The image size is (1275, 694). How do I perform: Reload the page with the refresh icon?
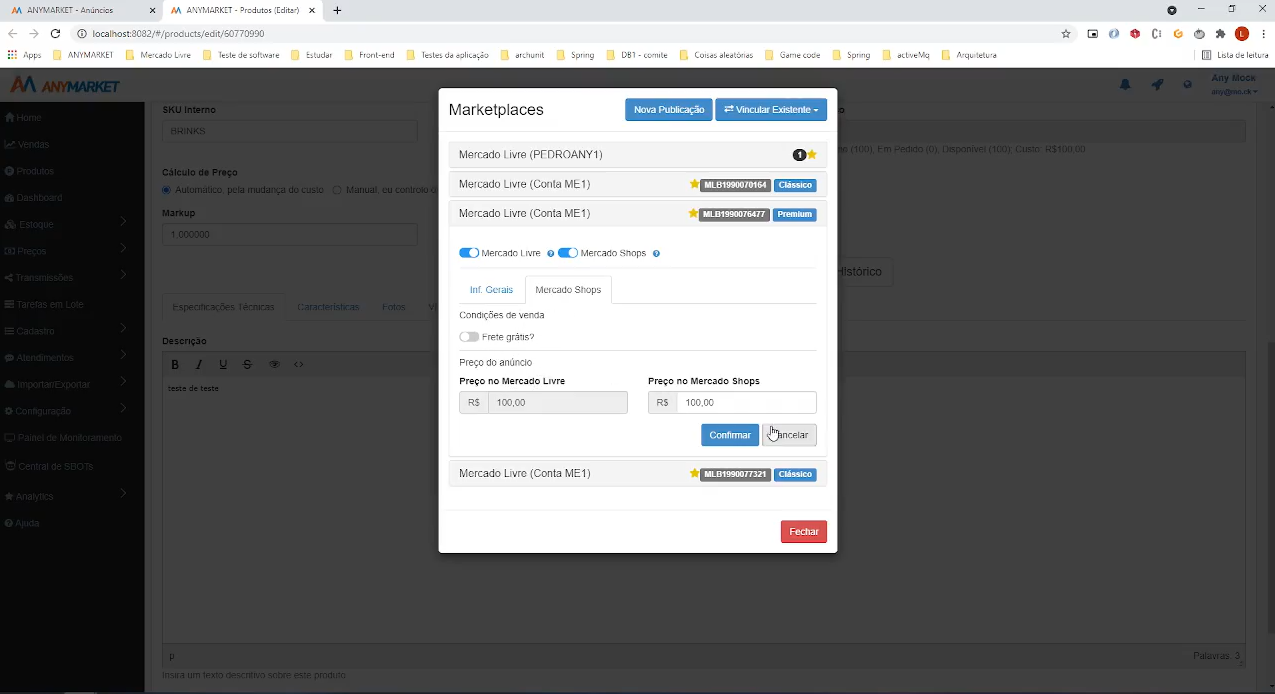(56, 33)
